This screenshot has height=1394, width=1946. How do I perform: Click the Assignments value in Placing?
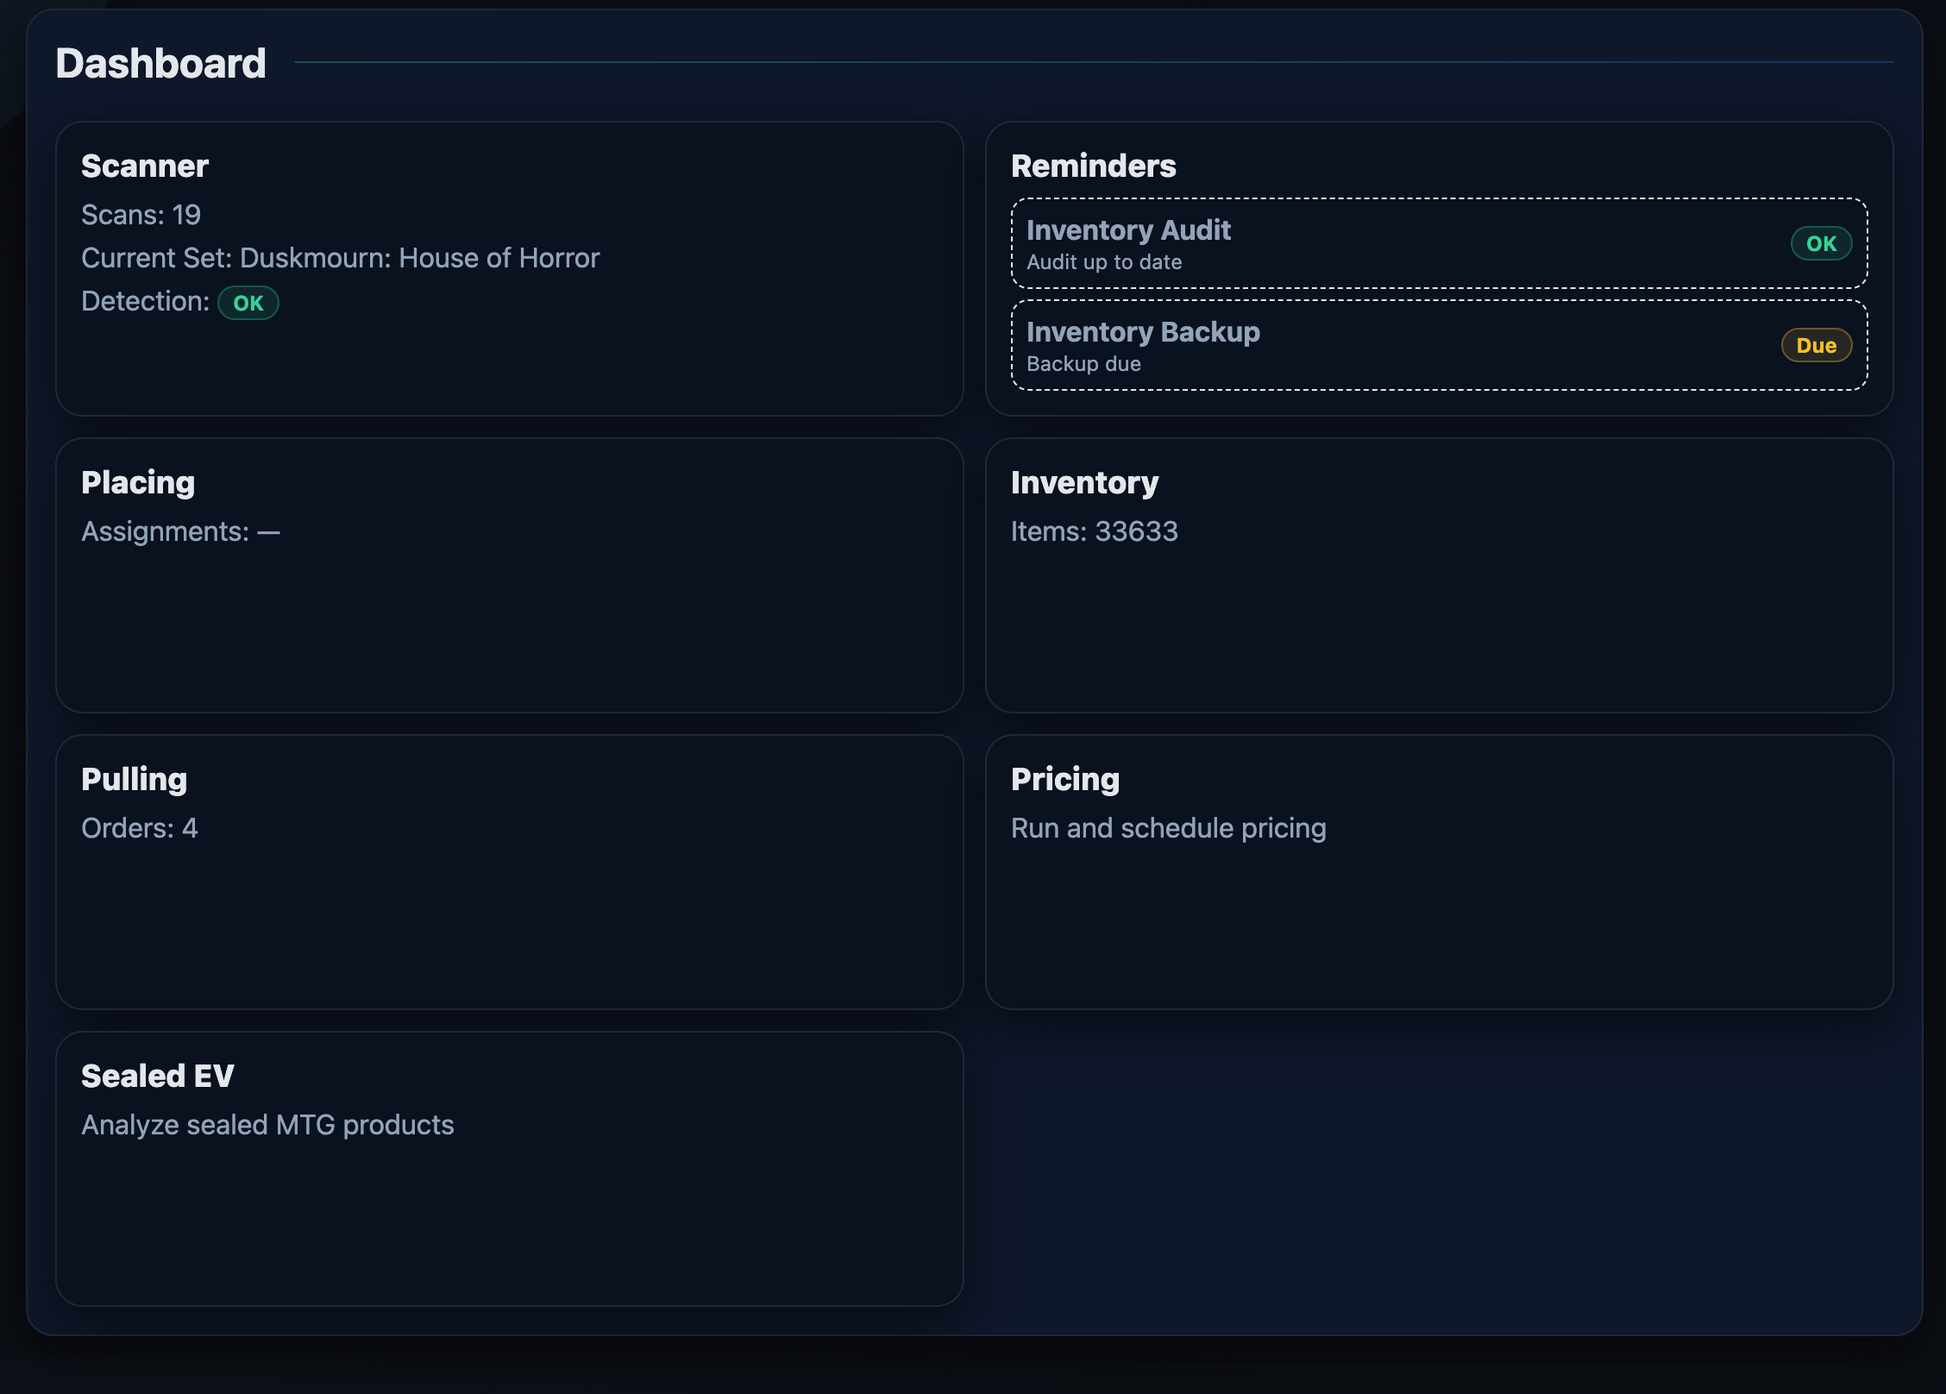pos(268,532)
